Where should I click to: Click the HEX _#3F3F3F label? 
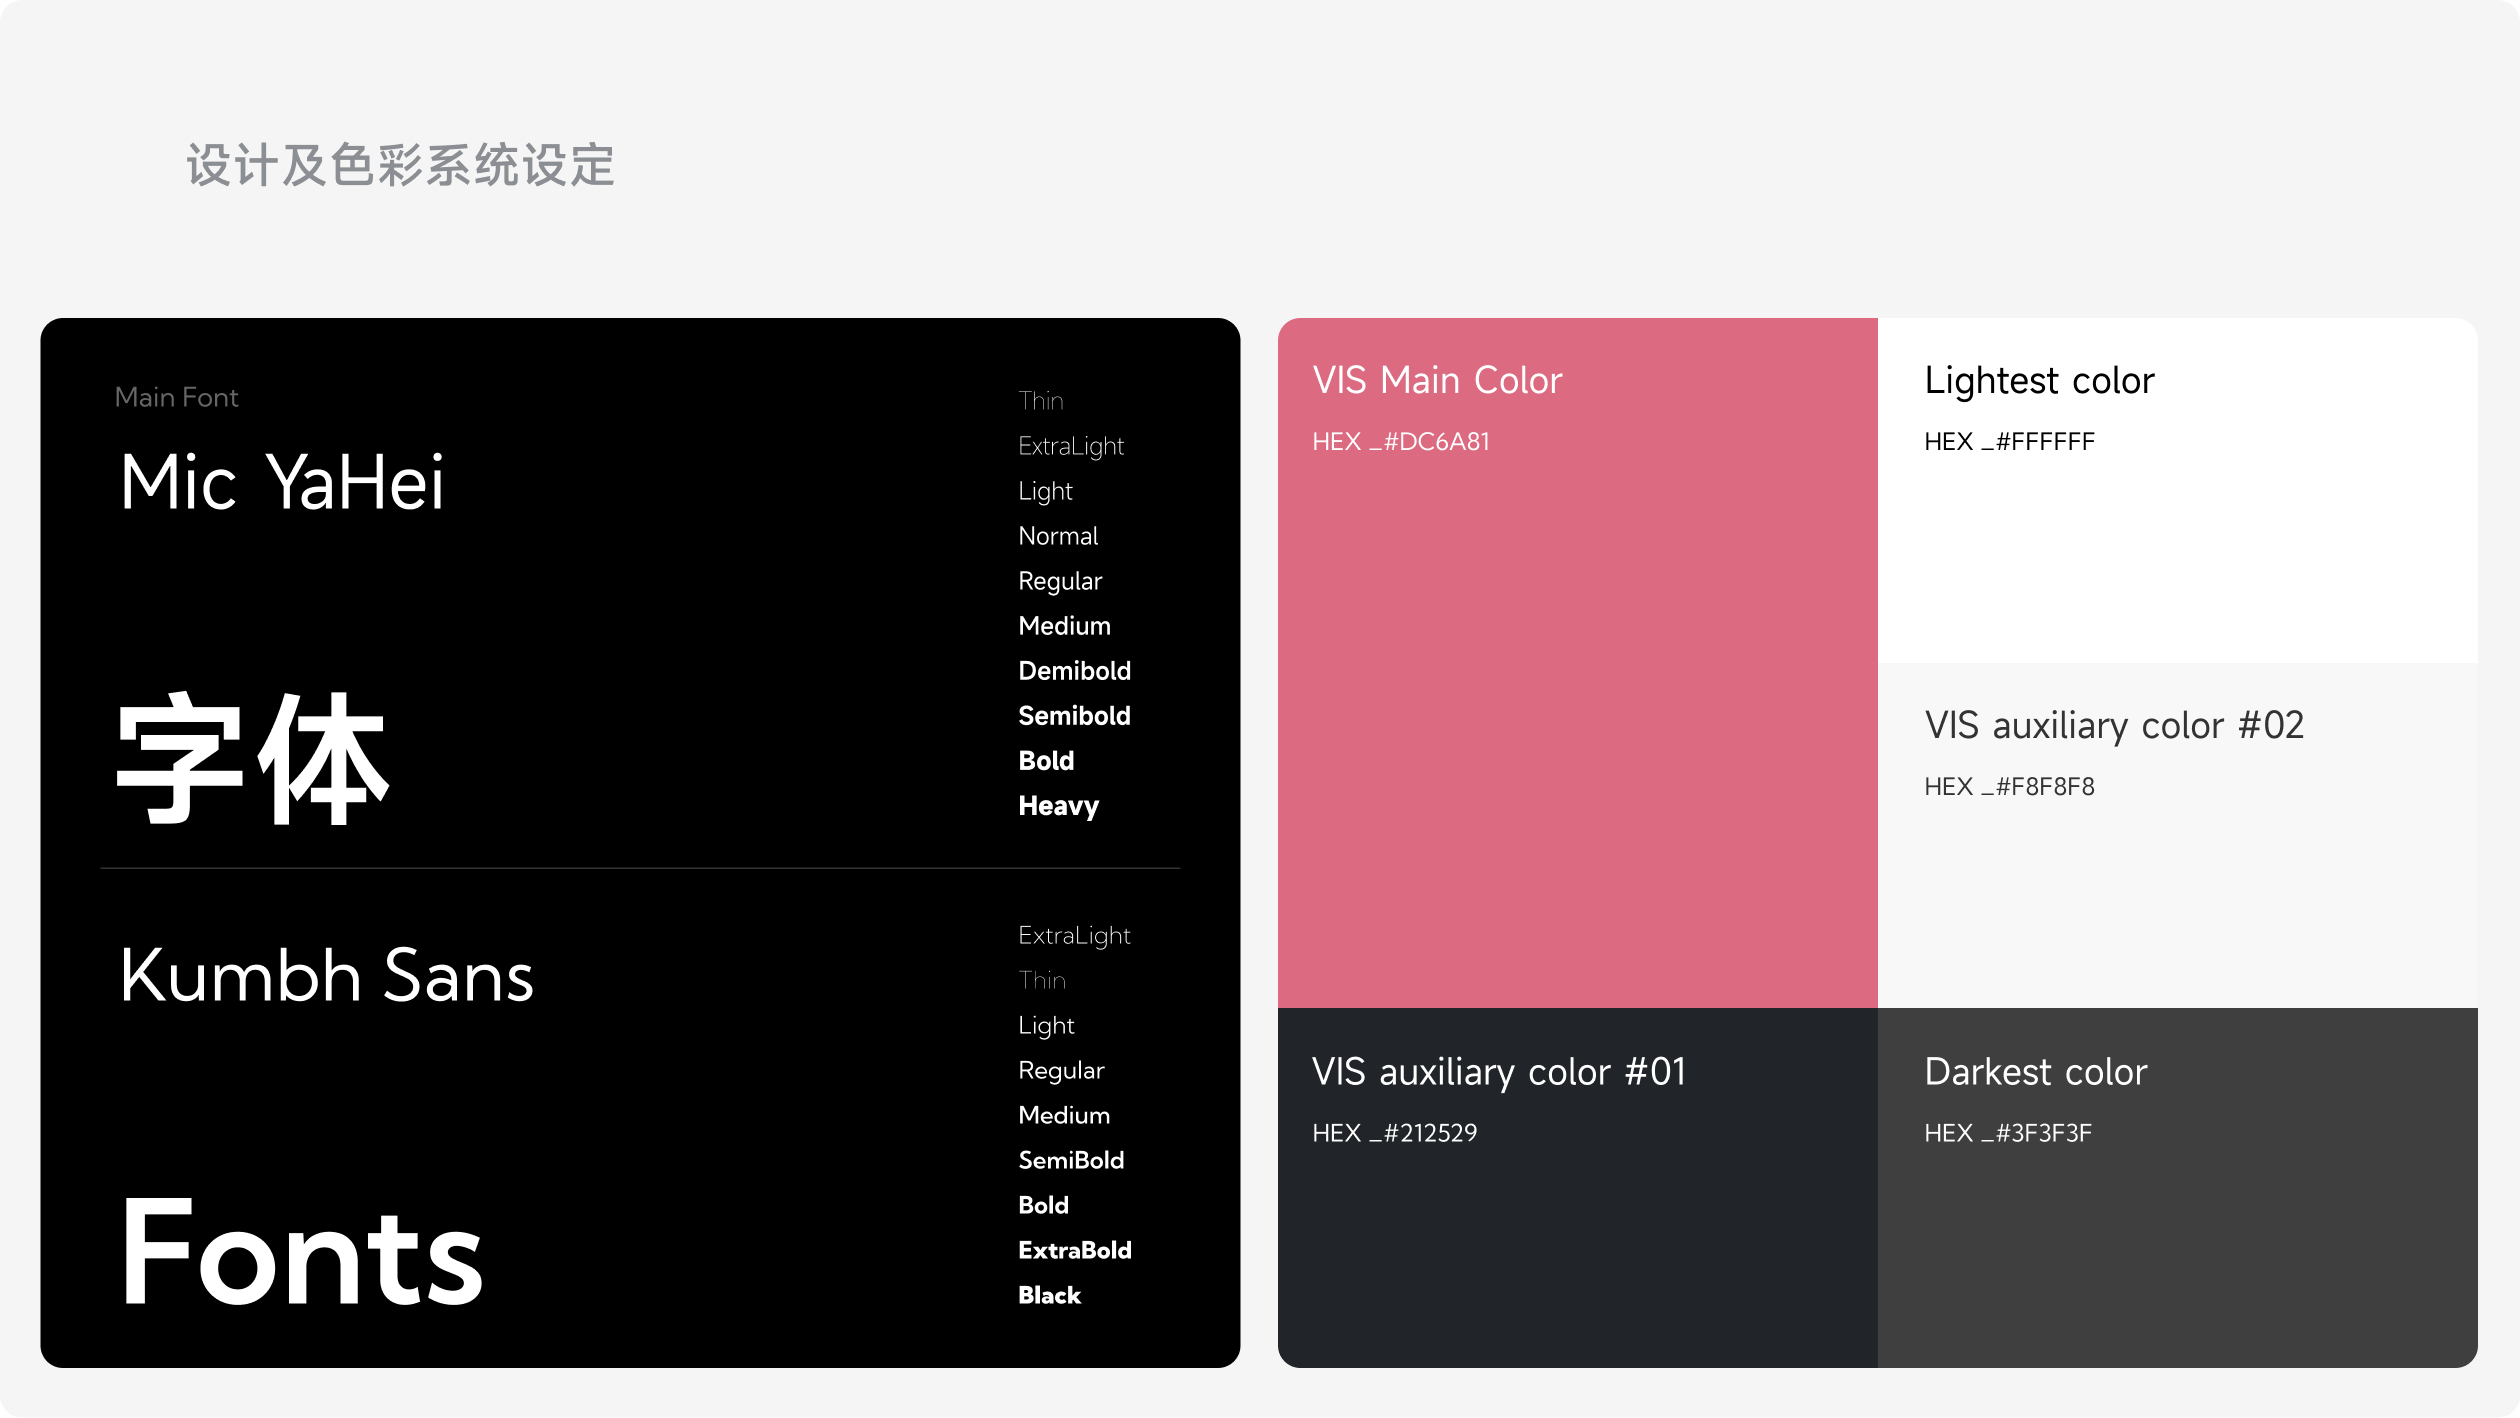tap(2007, 1133)
